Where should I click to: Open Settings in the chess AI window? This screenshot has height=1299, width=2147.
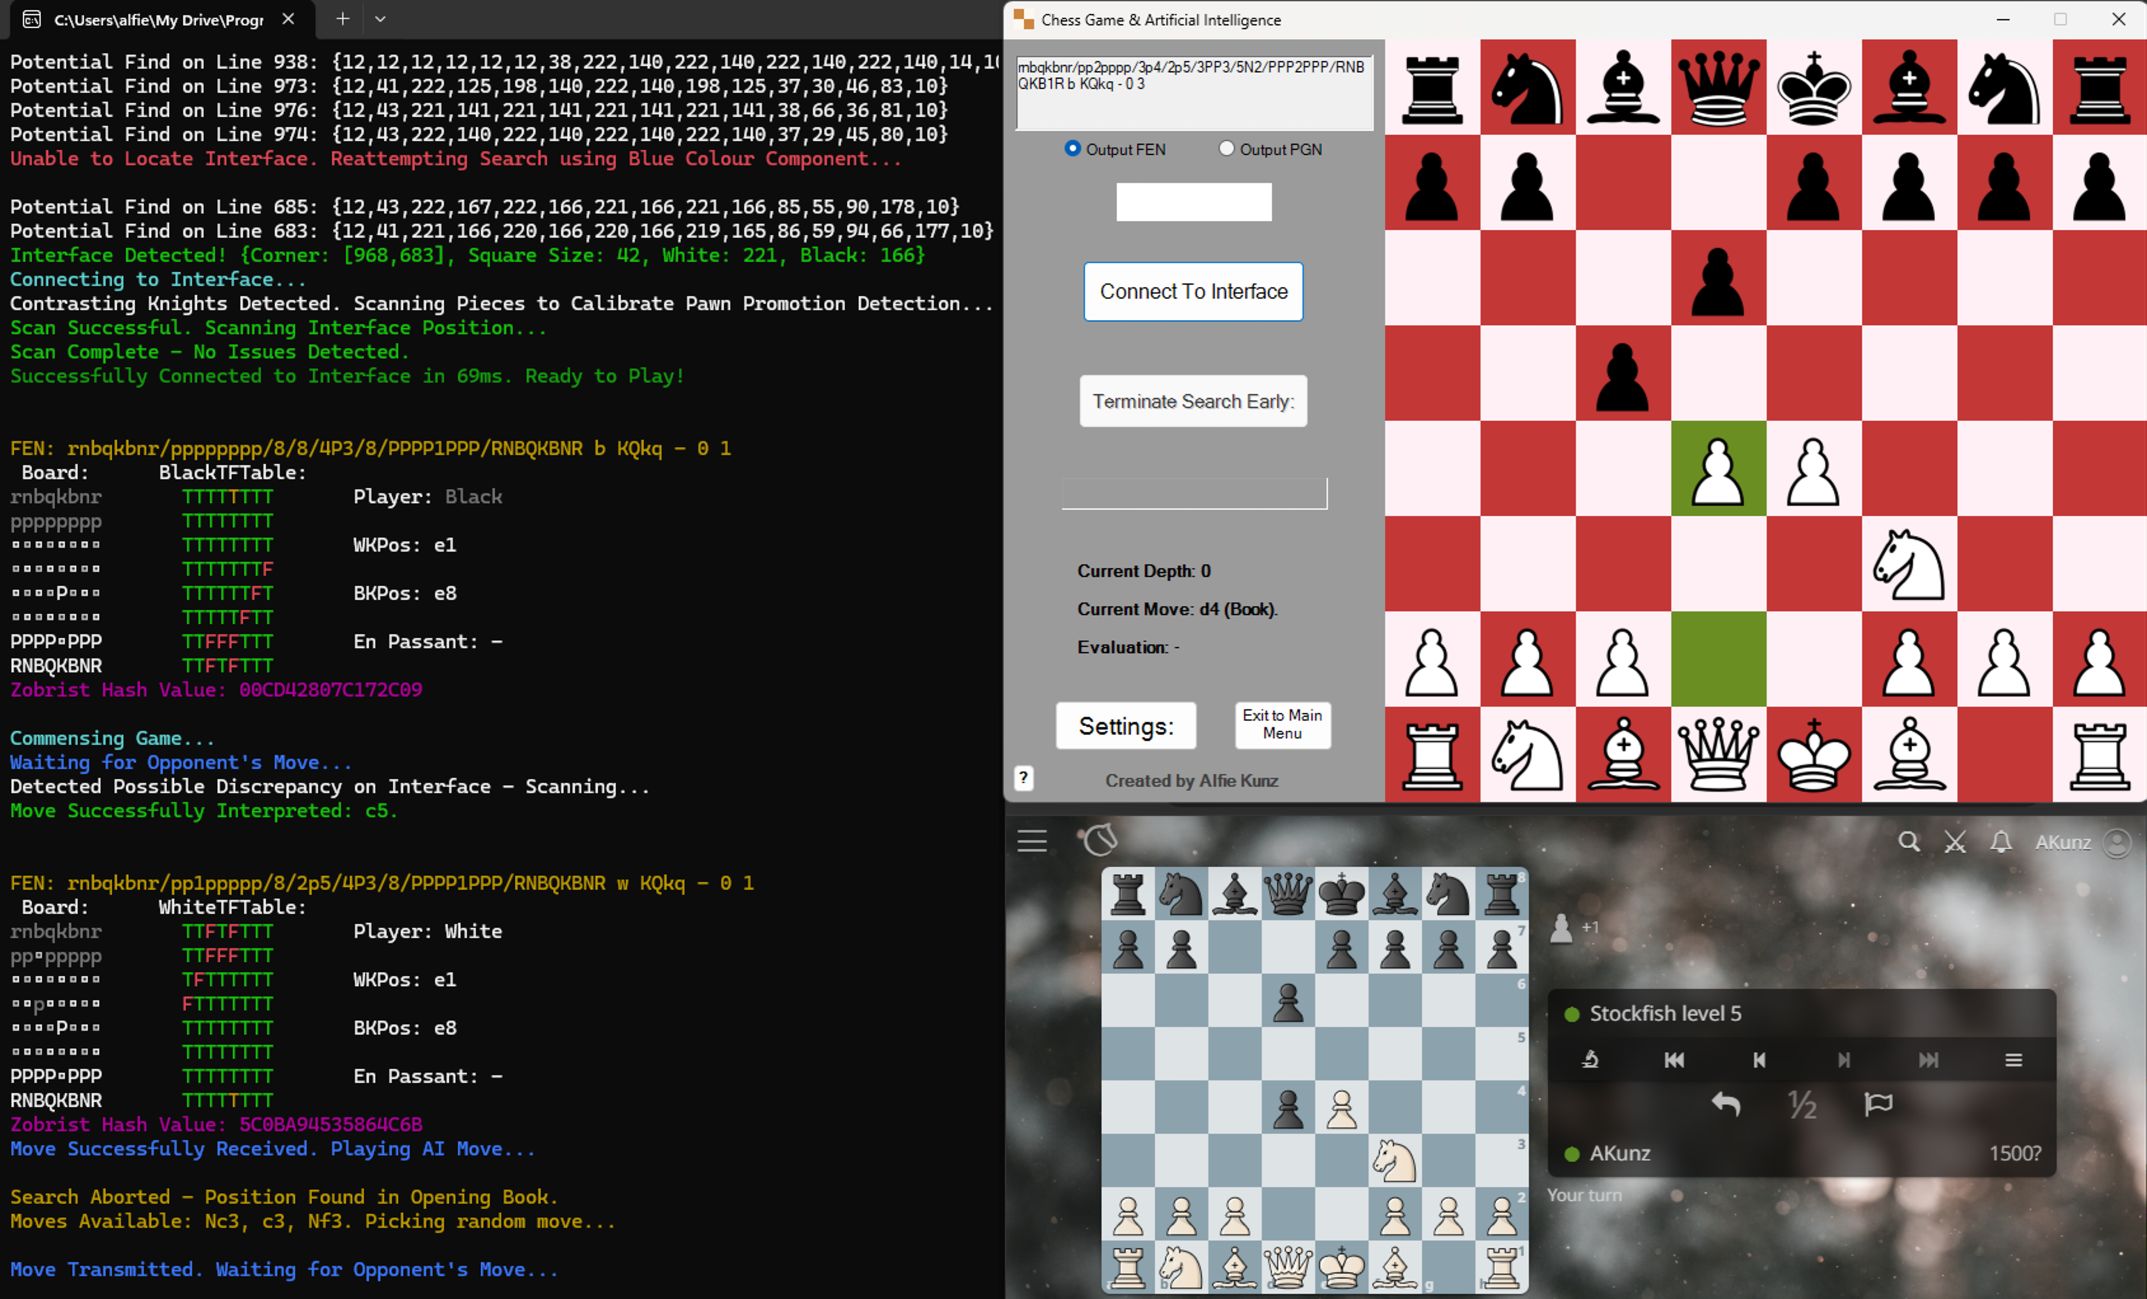[1126, 726]
